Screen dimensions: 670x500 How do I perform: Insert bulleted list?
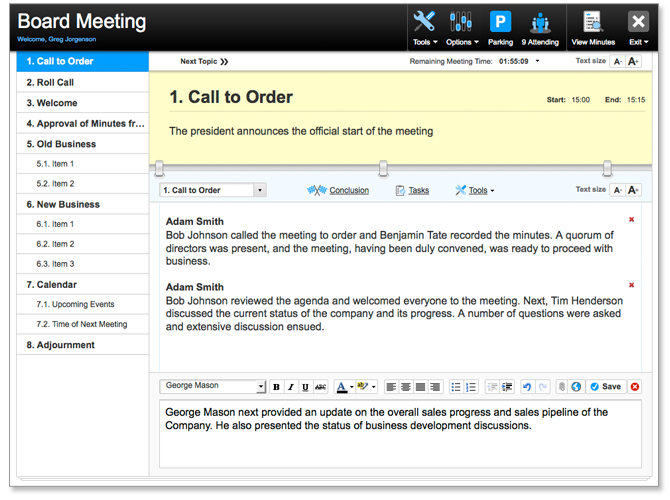coord(456,387)
